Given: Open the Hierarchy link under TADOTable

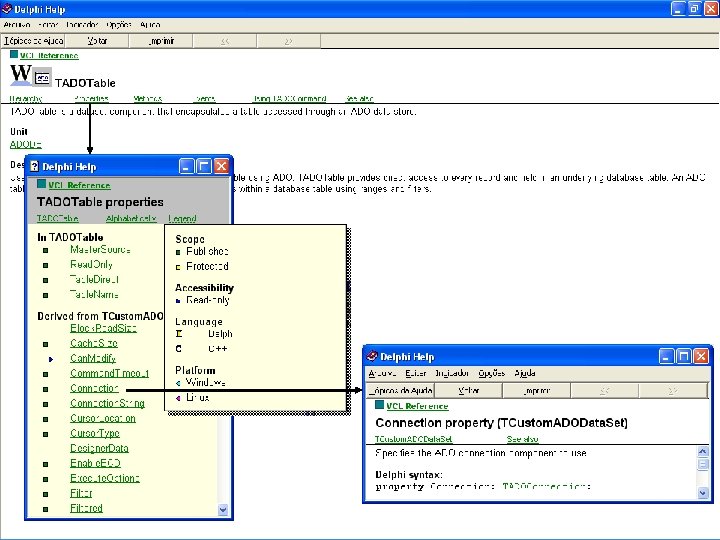Looking at the screenshot, I should coord(26,98).
